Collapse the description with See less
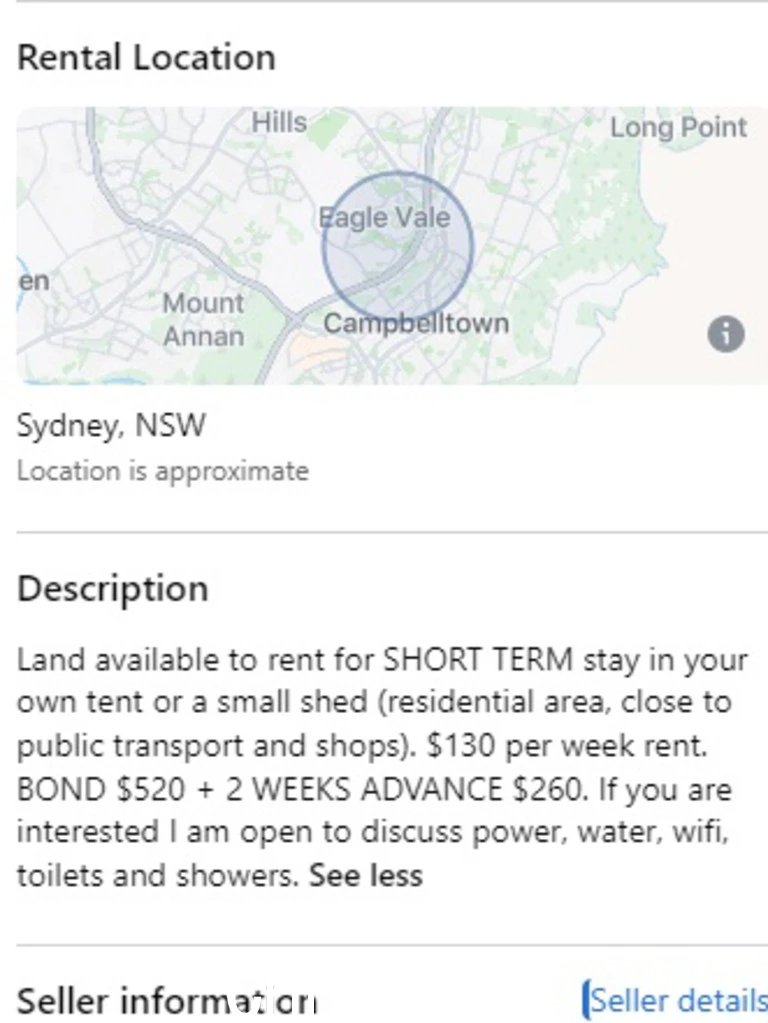768x1023 pixels. (365, 875)
